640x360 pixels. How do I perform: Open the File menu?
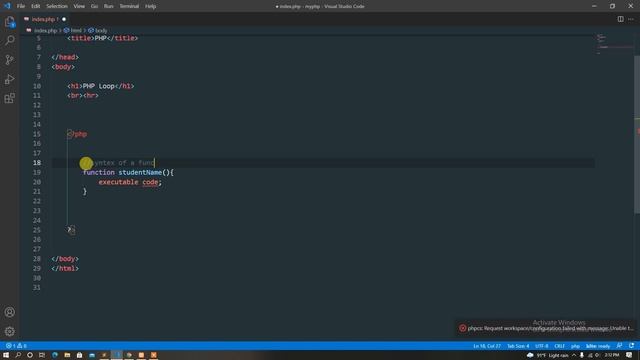[21, 6]
